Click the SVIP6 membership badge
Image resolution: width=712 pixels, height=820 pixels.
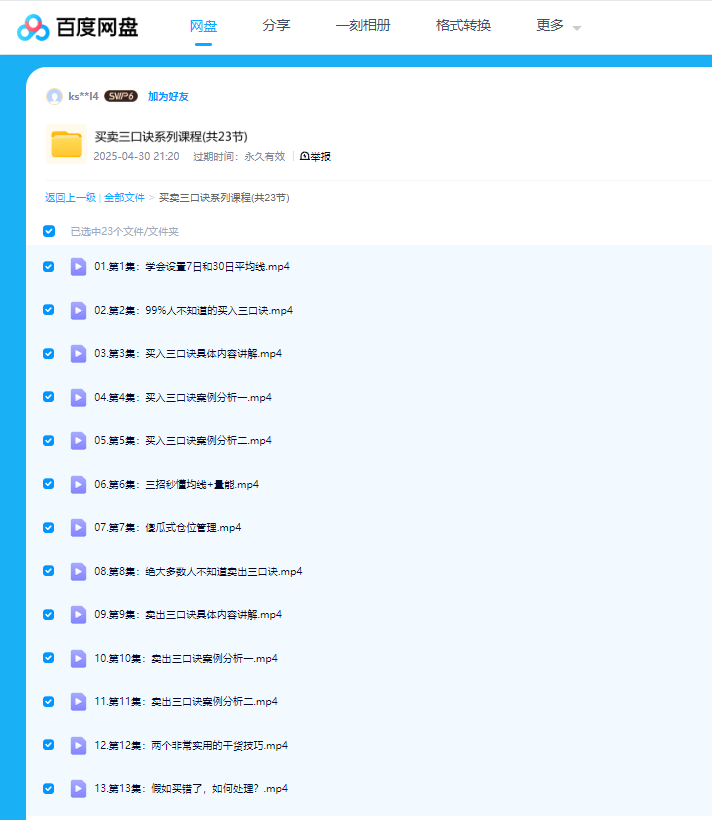click(x=121, y=97)
